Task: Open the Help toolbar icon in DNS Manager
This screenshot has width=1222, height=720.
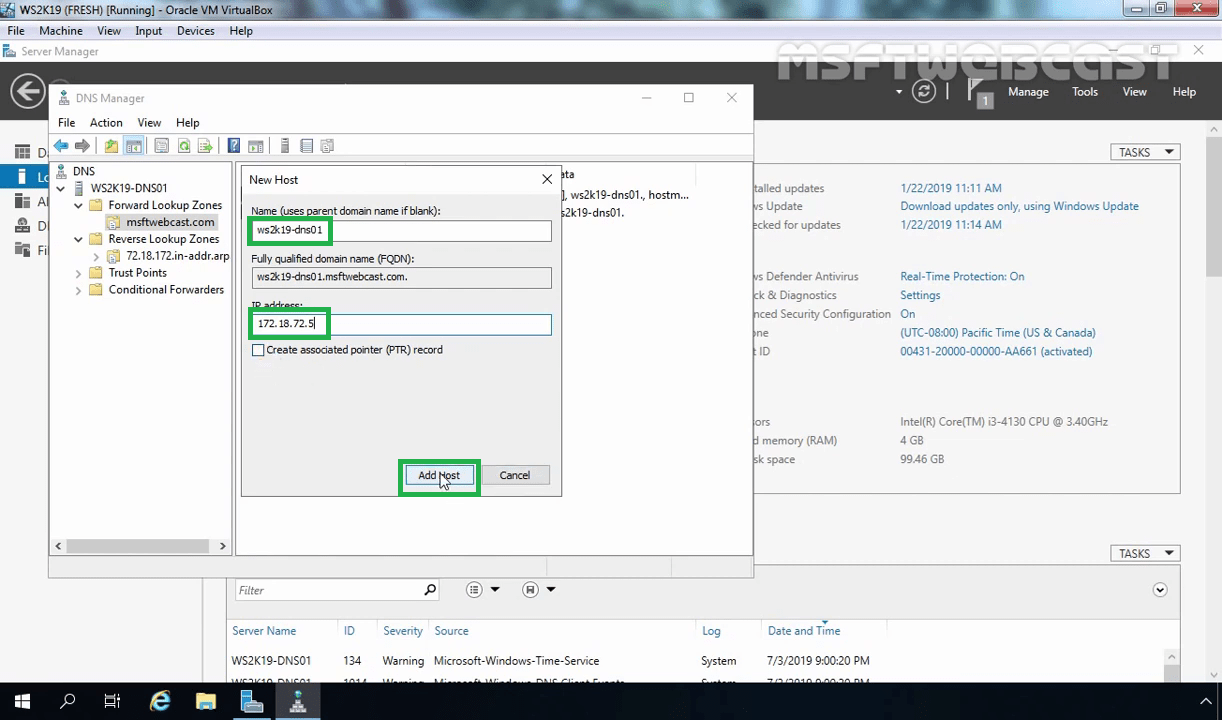Action: 234,146
